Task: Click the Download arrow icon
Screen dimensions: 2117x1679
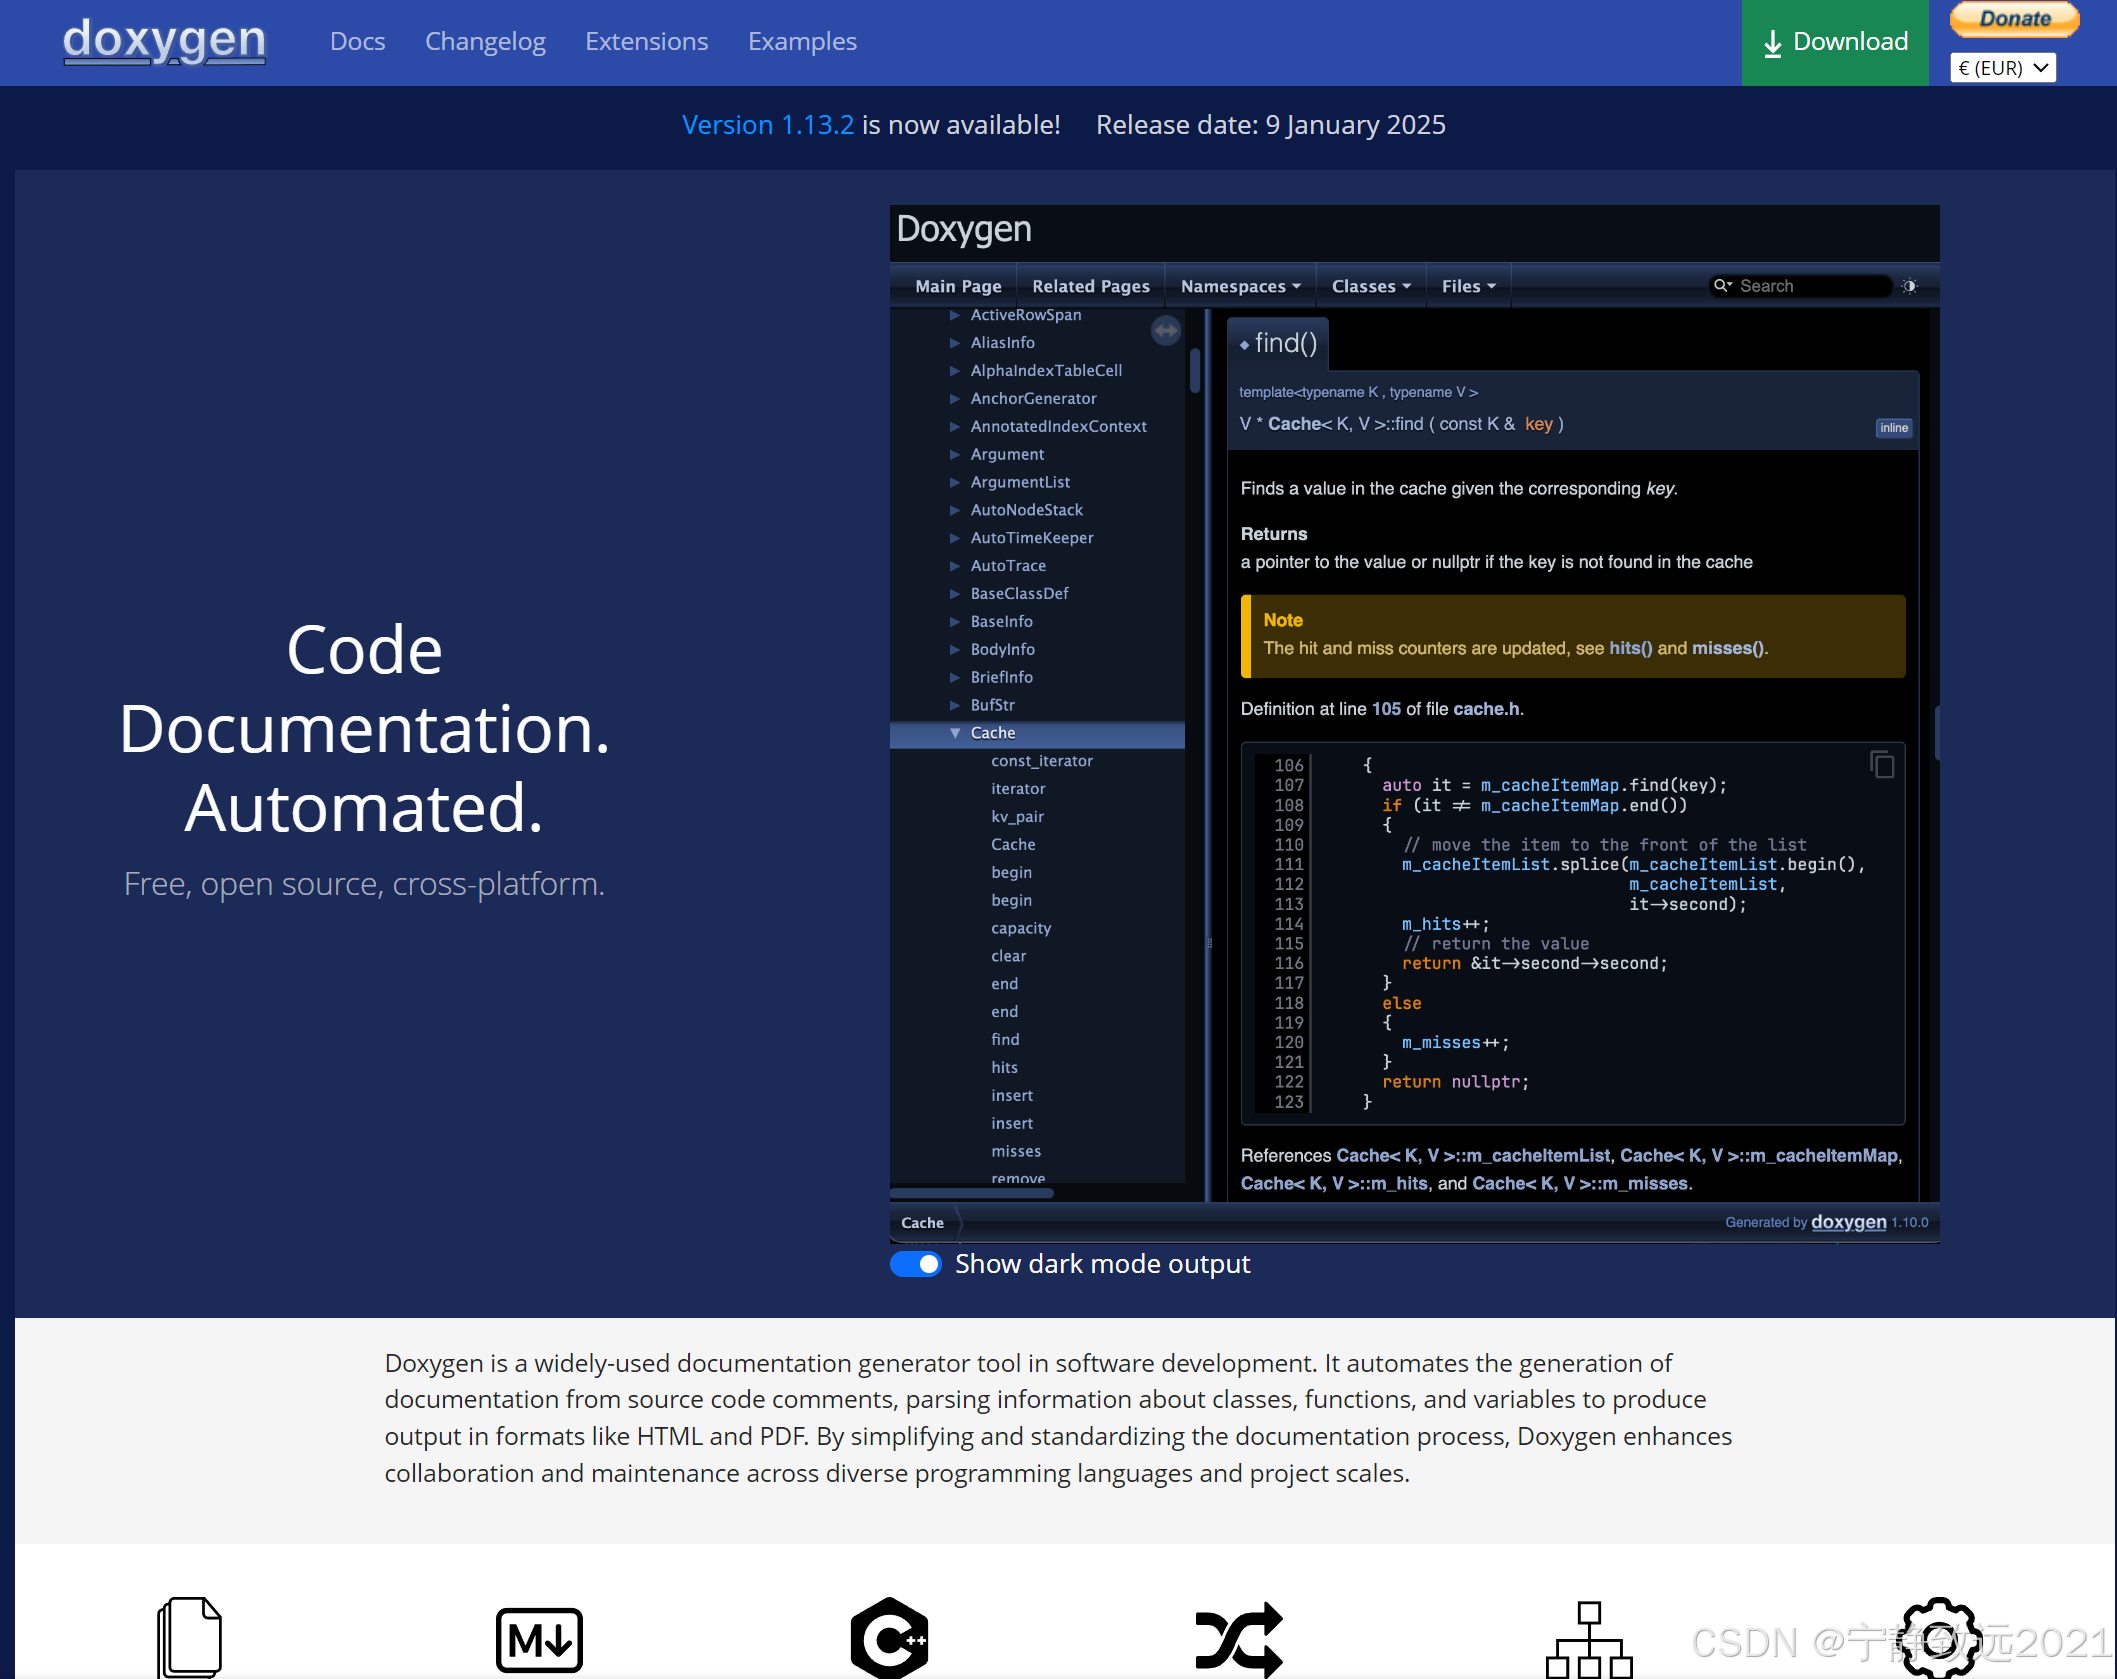Action: pyautogui.click(x=1772, y=43)
